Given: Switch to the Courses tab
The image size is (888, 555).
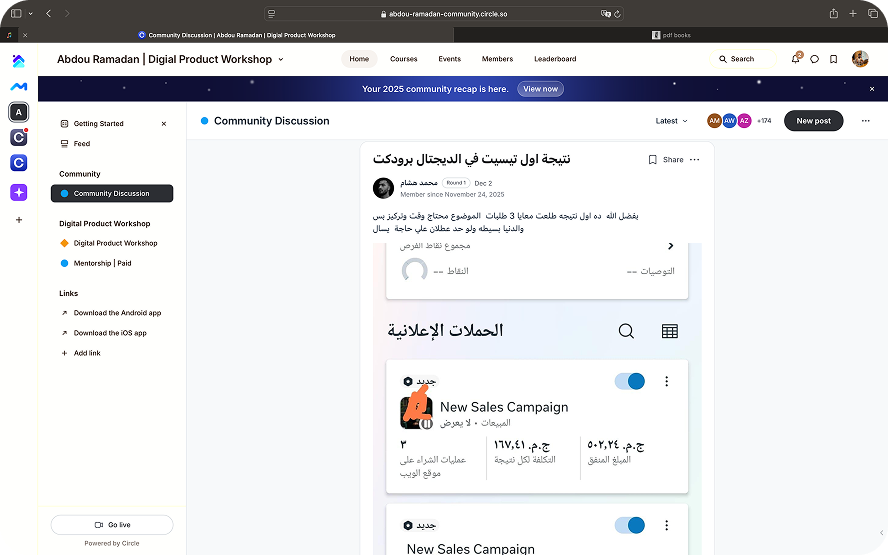Looking at the screenshot, I should 403,59.
